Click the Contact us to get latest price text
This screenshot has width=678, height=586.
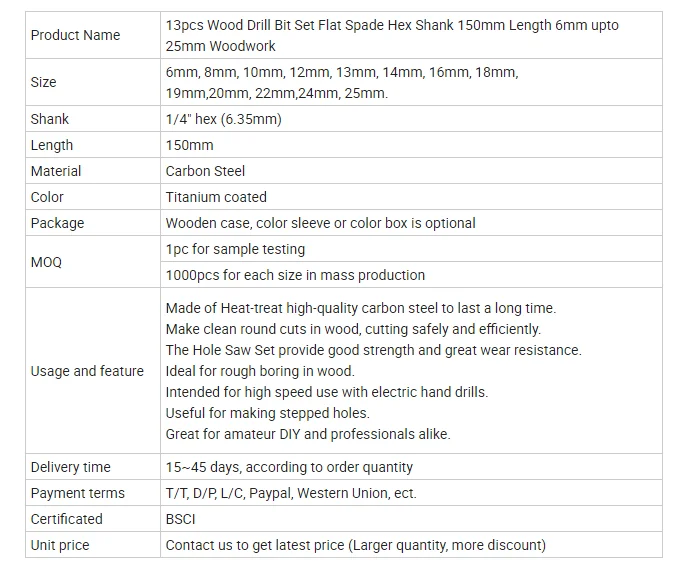tap(355, 545)
